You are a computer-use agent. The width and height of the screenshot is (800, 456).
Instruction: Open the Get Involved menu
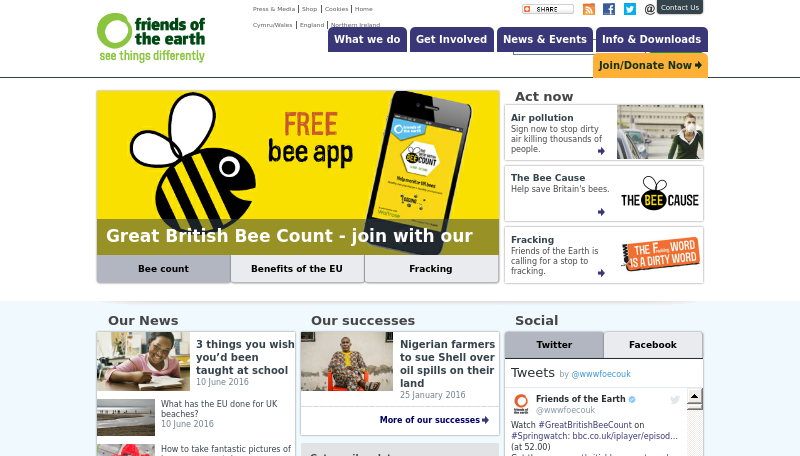pyautogui.click(x=452, y=39)
